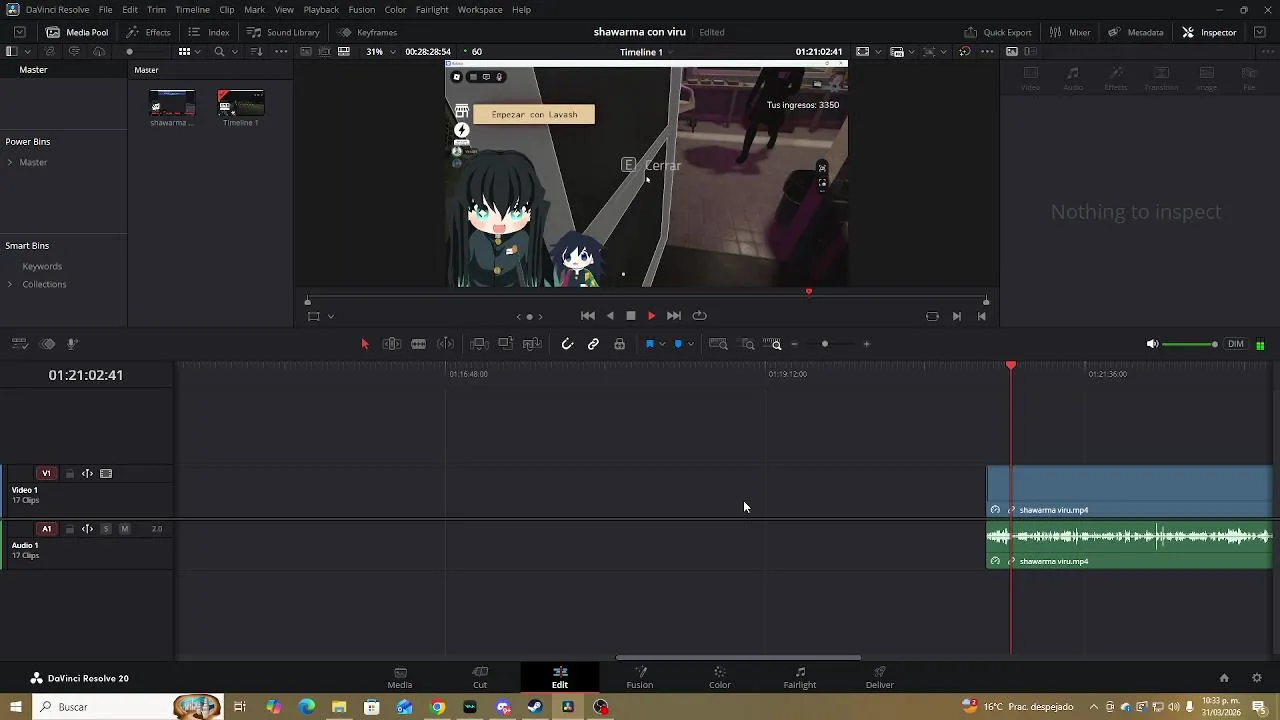Open the Workspace menu

click(480, 9)
